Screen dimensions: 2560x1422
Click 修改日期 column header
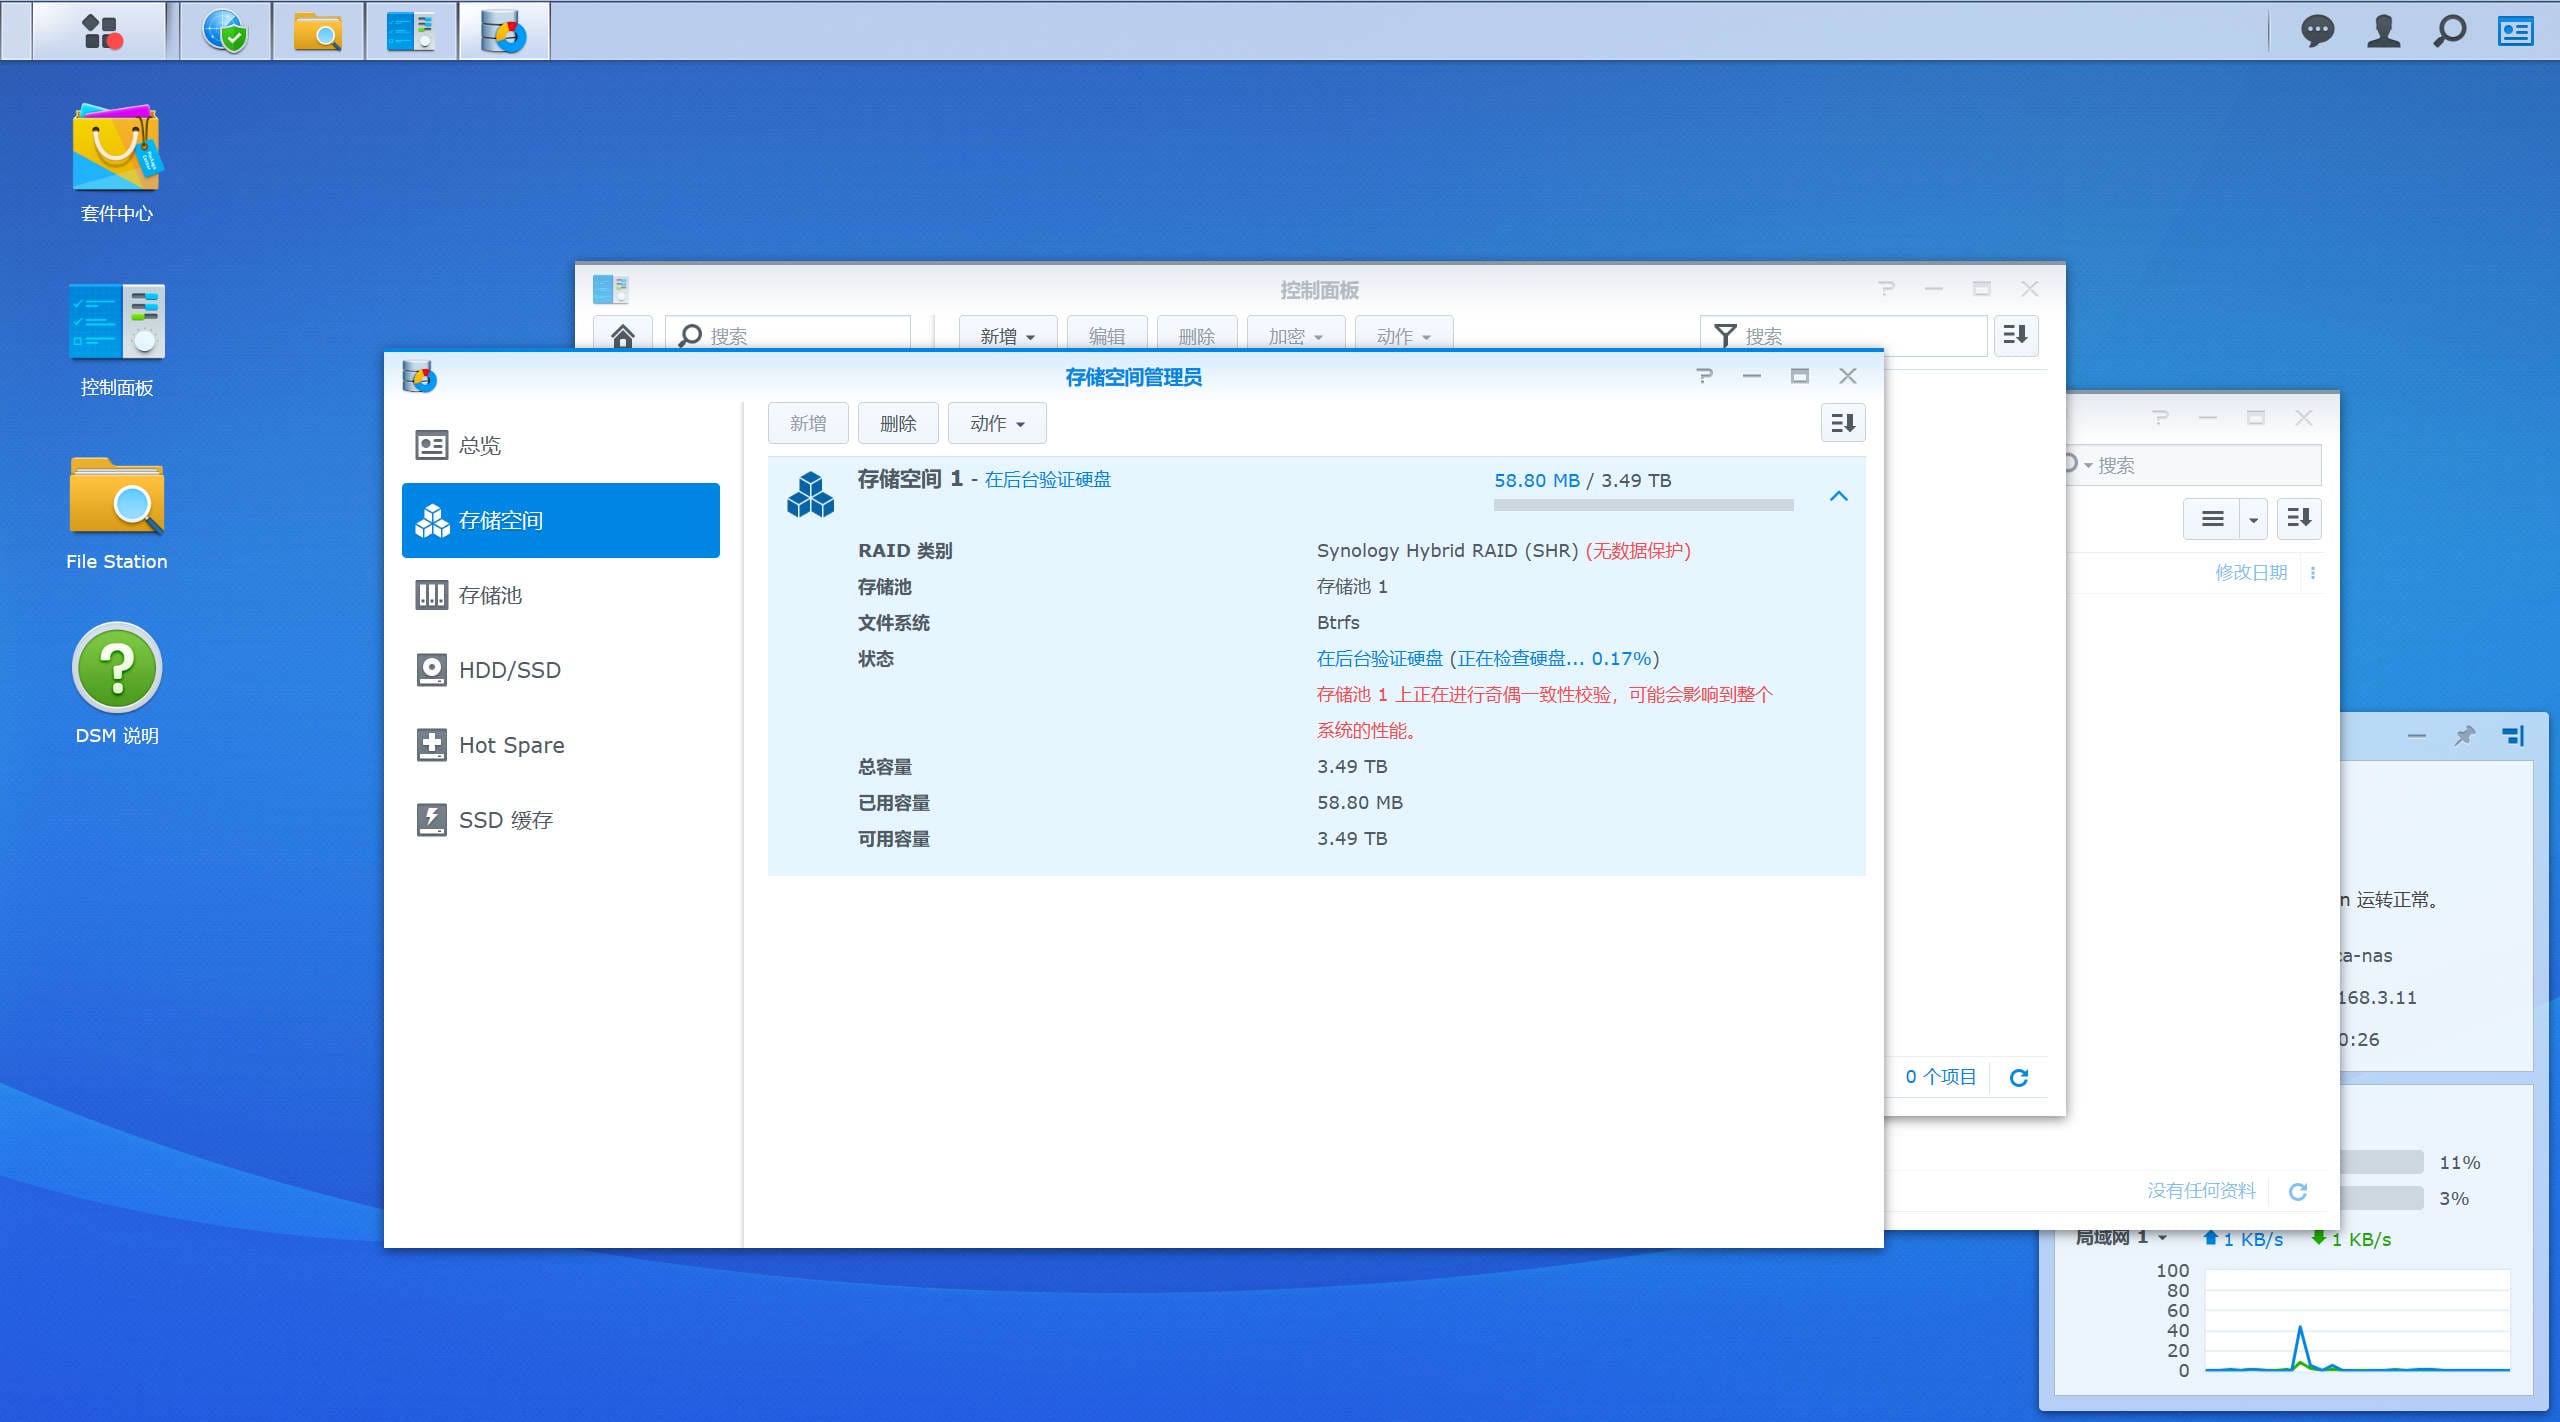(2251, 572)
